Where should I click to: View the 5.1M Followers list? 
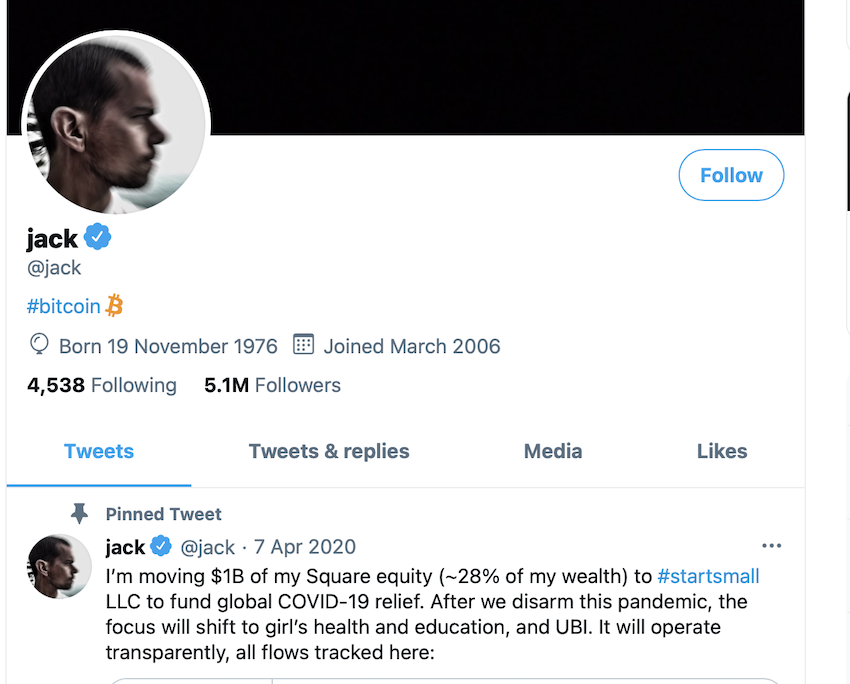(x=272, y=385)
